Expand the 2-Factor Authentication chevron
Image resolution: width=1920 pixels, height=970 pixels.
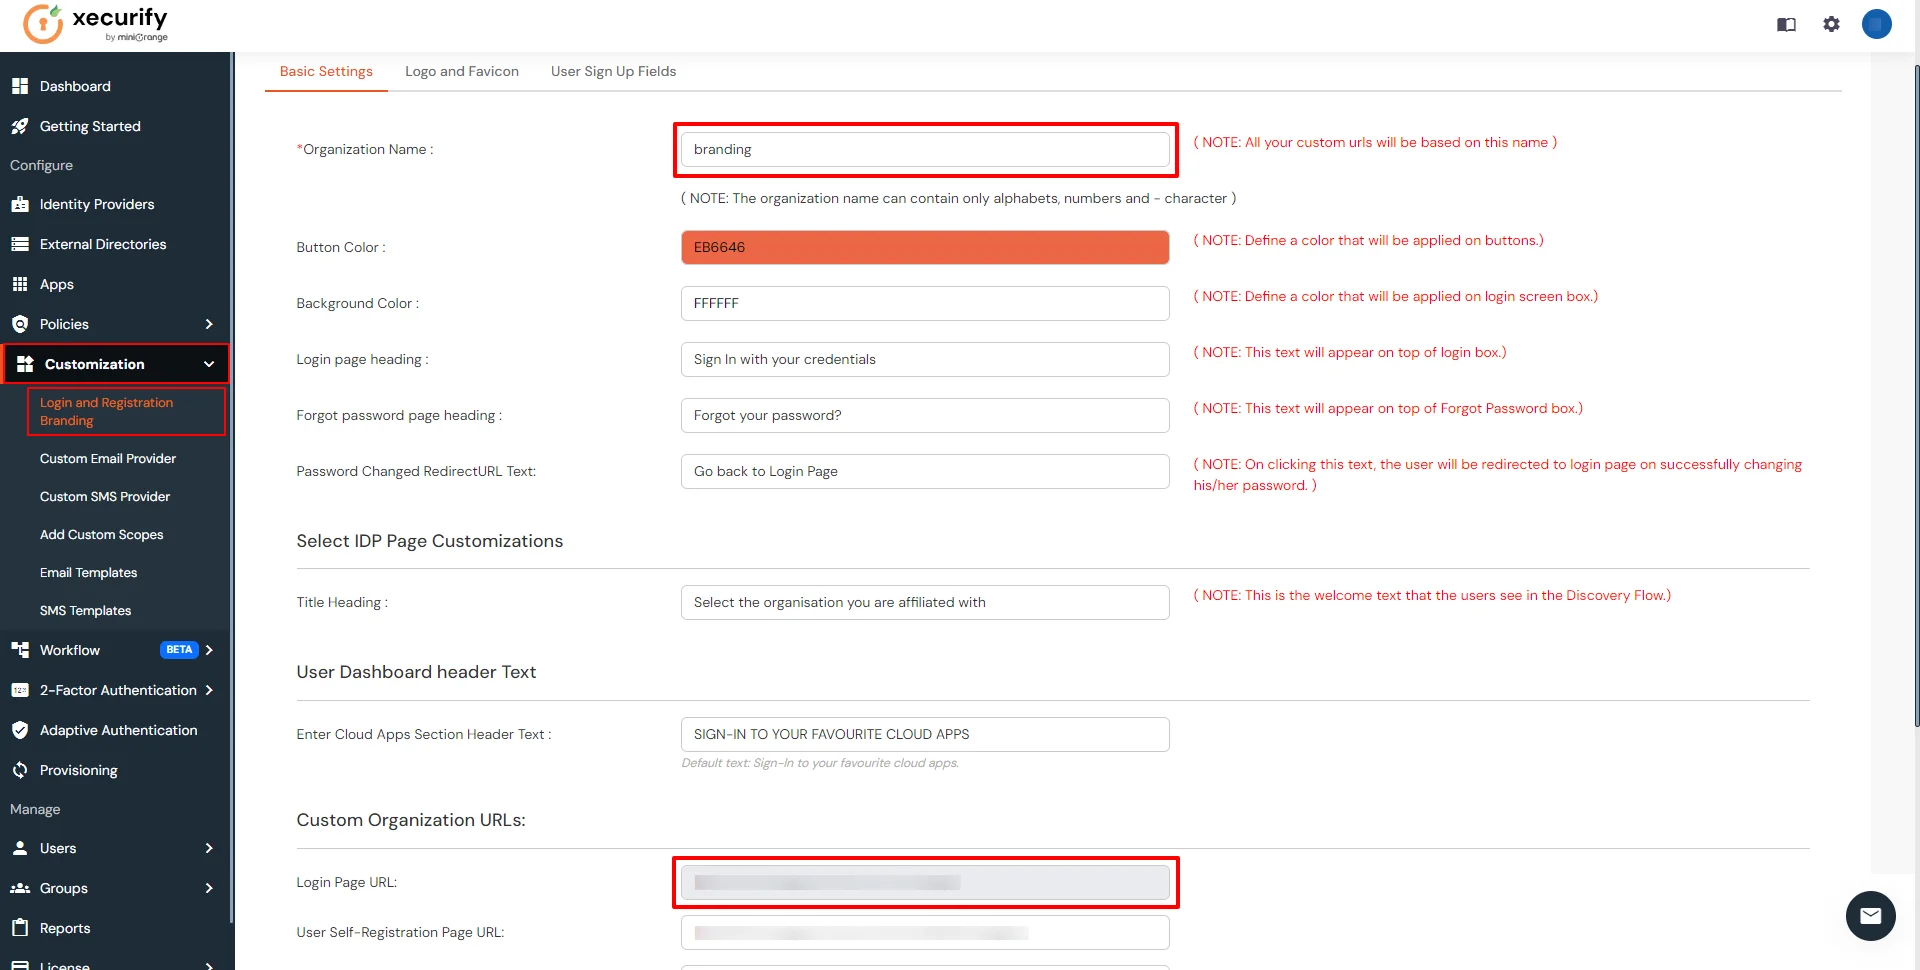tap(209, 690)
